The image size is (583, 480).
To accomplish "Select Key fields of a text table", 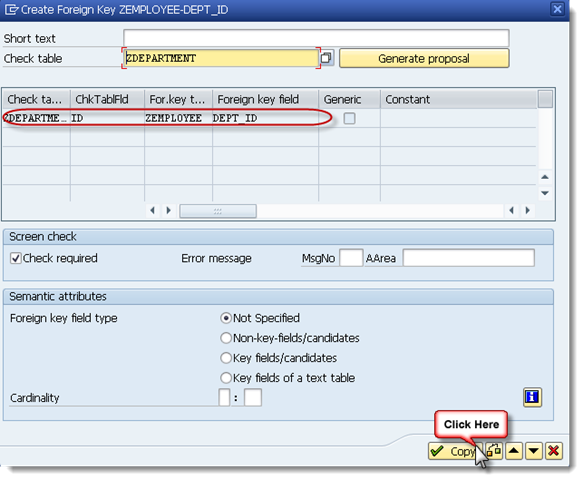I will tap(226, 378).
